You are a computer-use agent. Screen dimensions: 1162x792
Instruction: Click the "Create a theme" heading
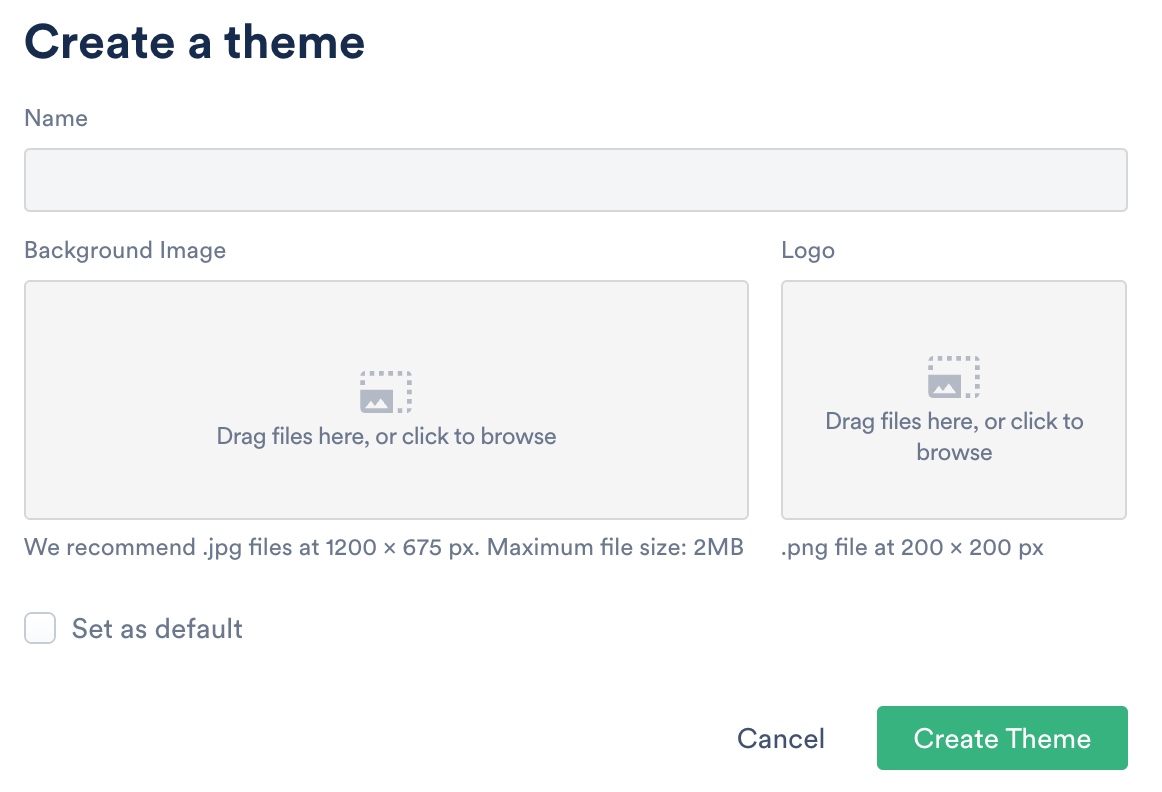pos(194,42)
